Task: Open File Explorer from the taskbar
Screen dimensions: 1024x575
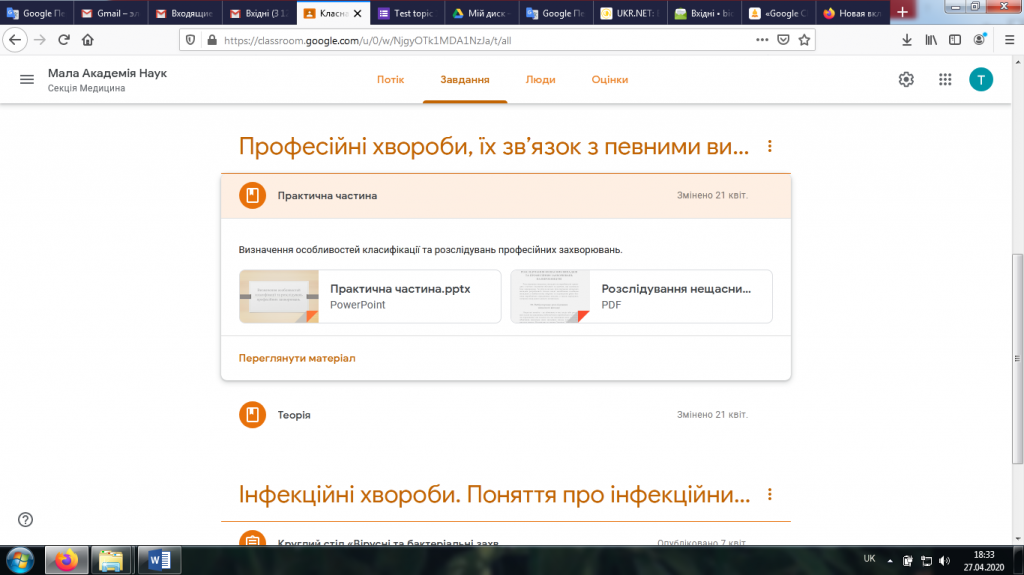Action: (x=111, y=561)
